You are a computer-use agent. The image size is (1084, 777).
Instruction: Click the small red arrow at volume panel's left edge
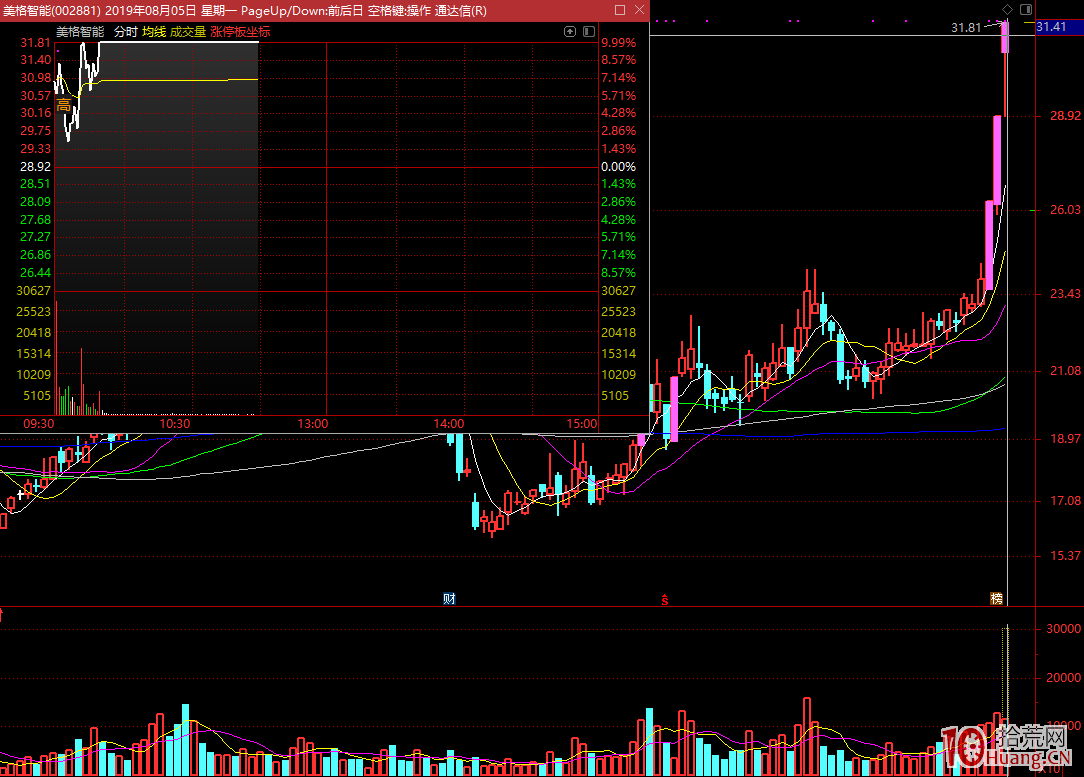[x=3, y=611]
